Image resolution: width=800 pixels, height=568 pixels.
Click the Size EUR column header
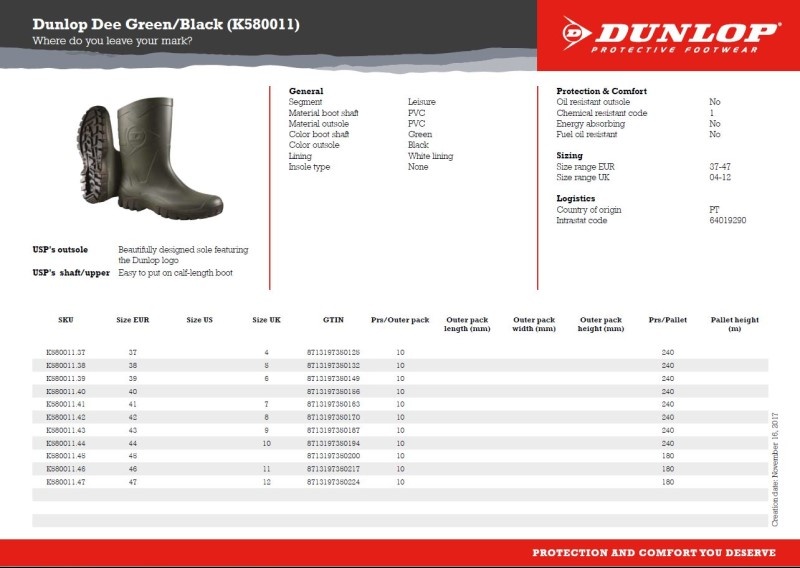click(x=133, y=320)
